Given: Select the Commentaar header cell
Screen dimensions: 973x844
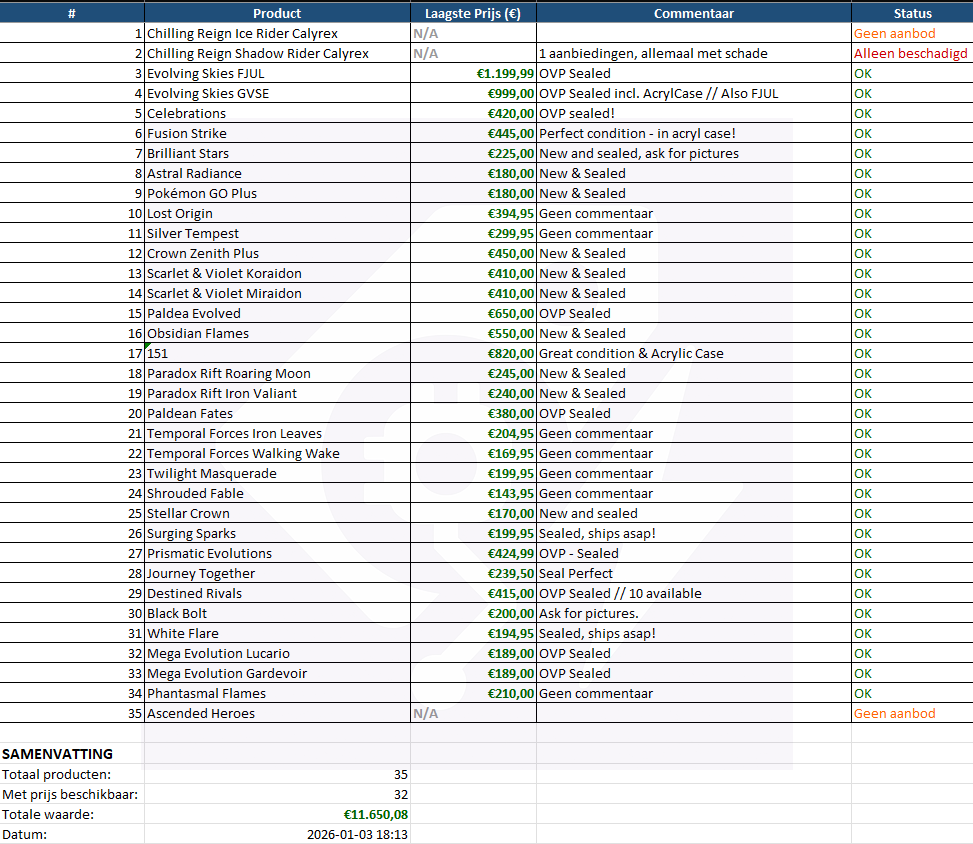Looking at the screenshot, I should (x=694, y=13).
